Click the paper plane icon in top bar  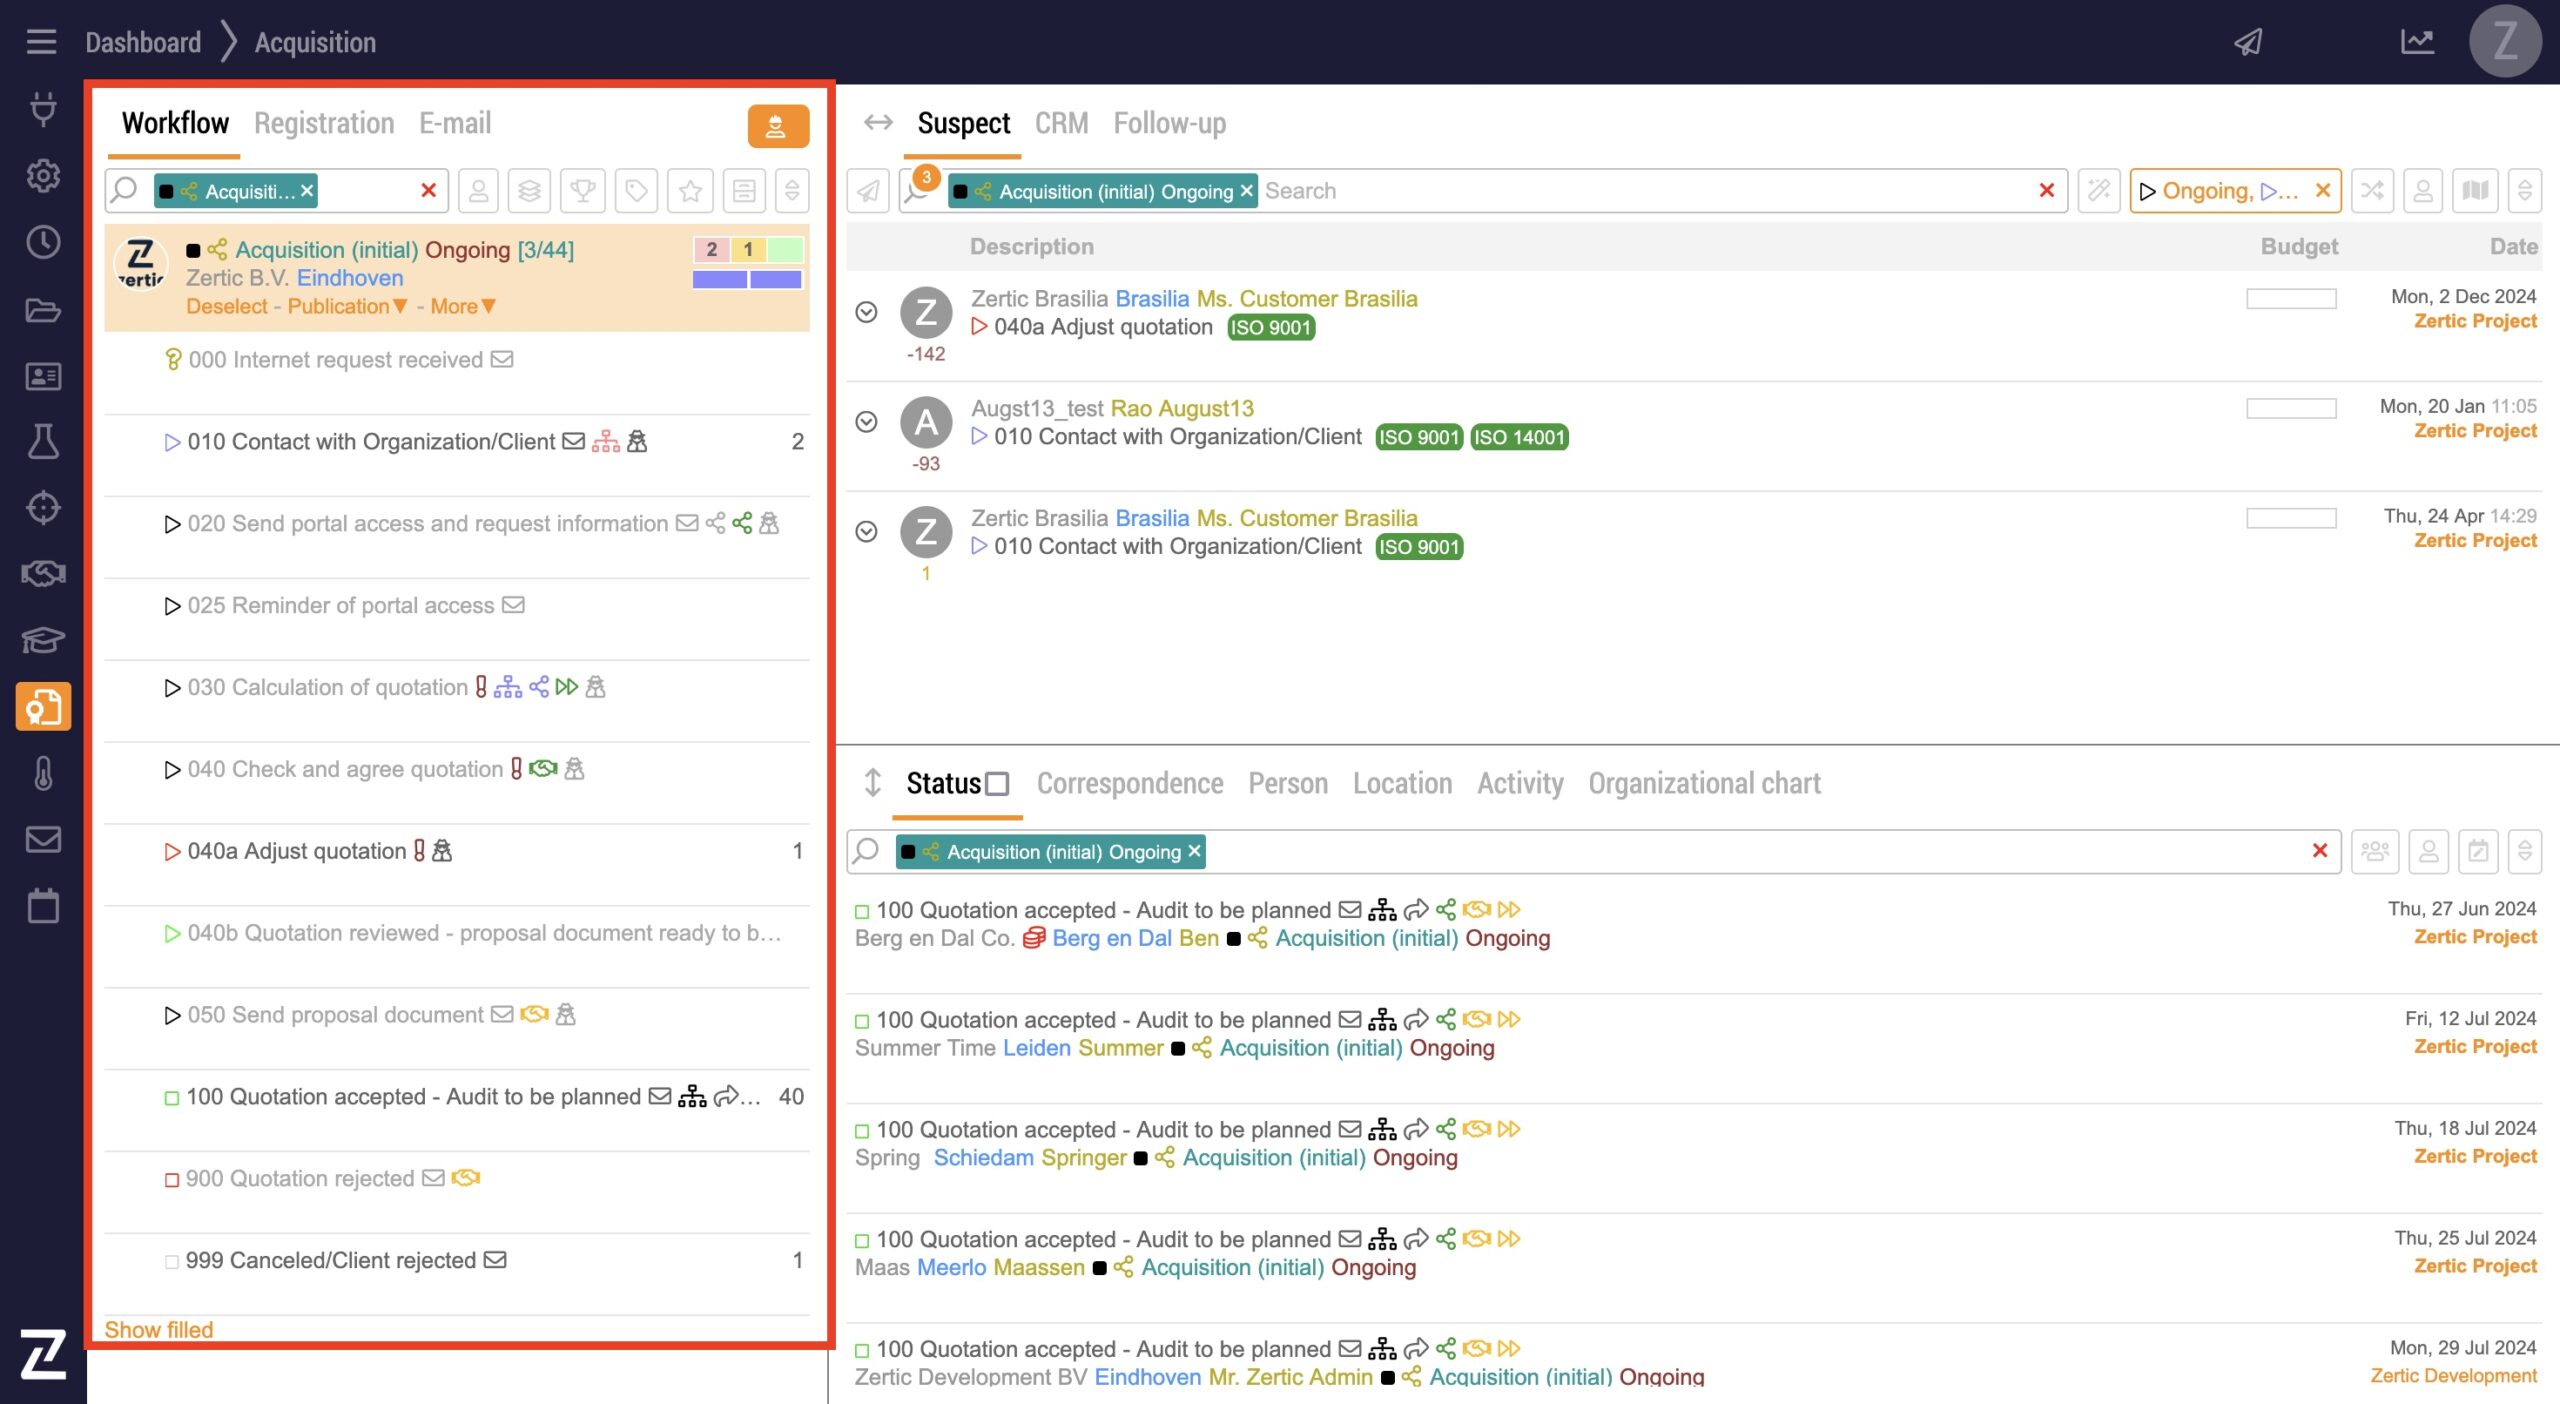(2248, 42)
